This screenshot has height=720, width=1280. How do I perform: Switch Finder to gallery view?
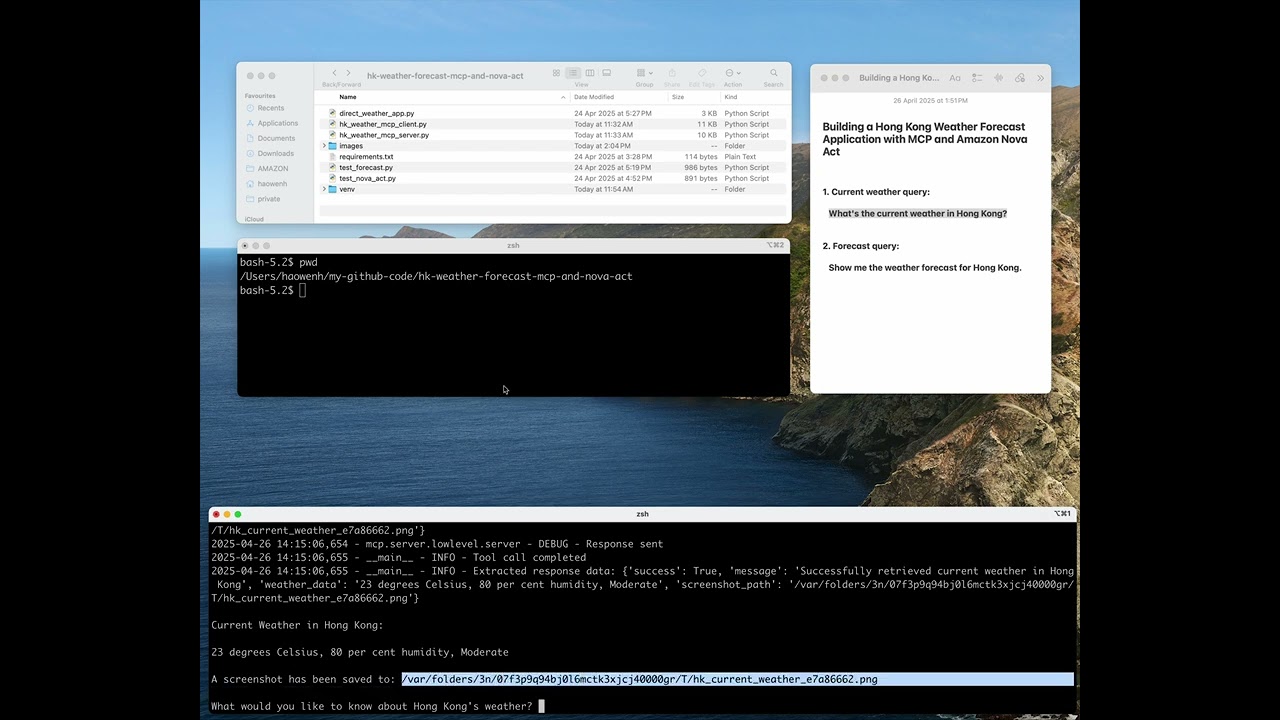pyautogui.click(x=606, y=73)
